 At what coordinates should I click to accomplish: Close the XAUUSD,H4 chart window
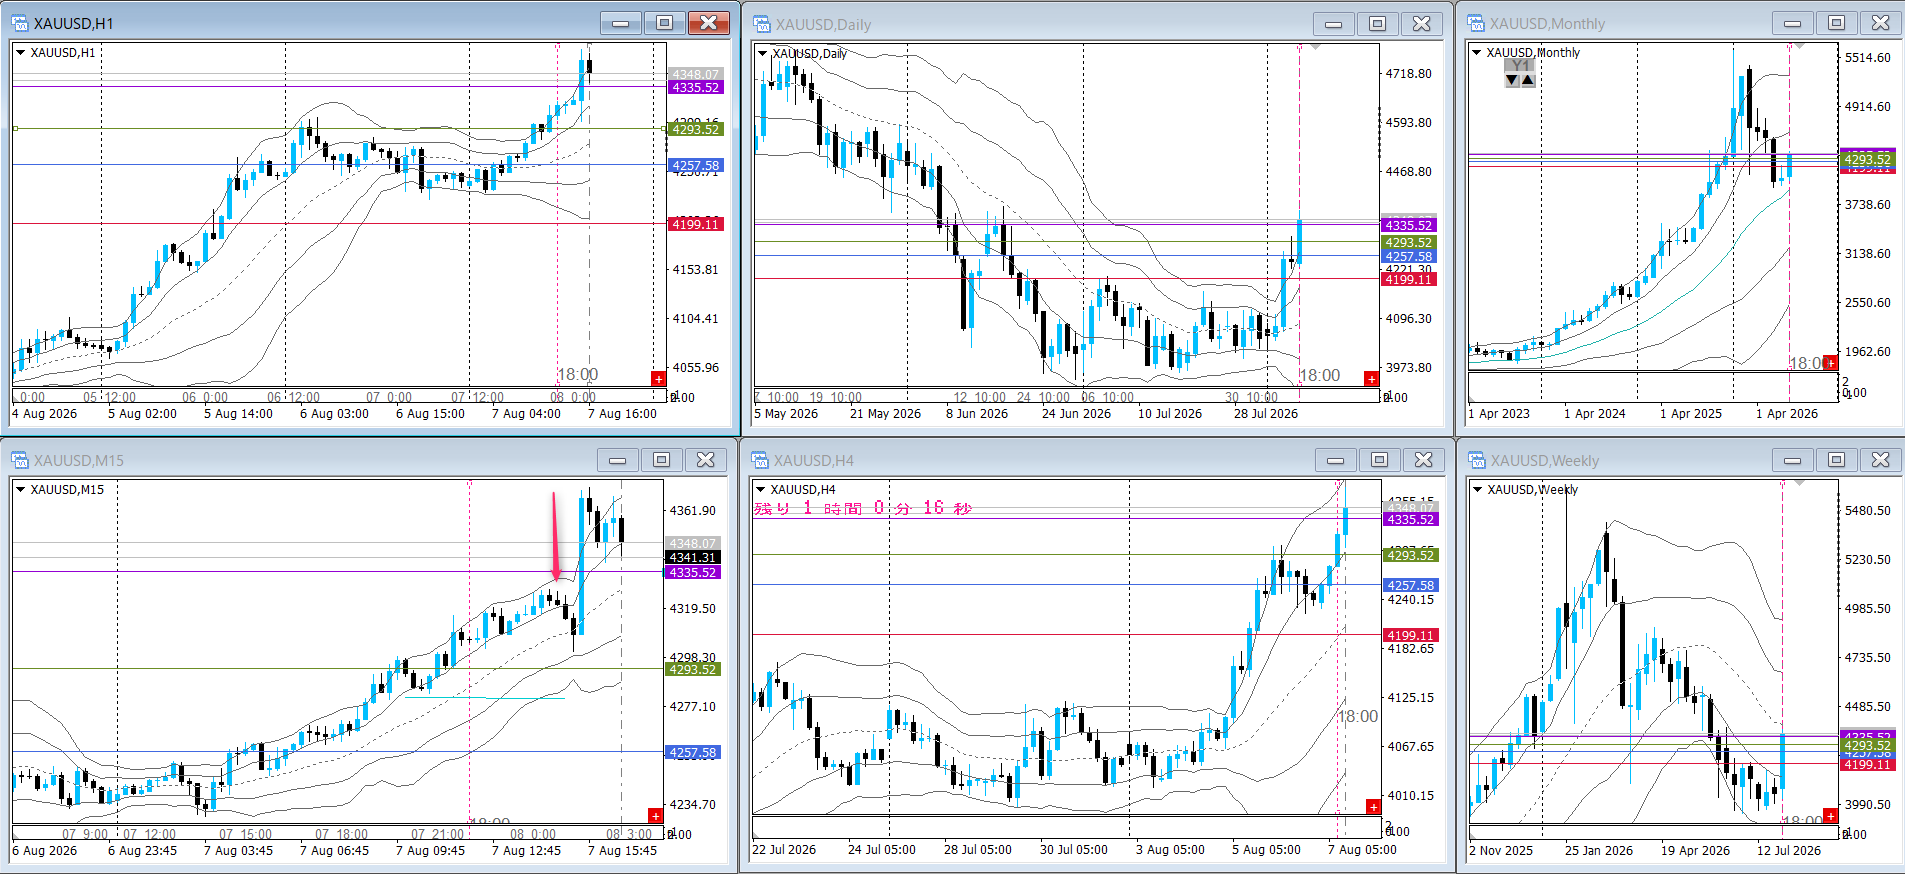(1423, 460)
